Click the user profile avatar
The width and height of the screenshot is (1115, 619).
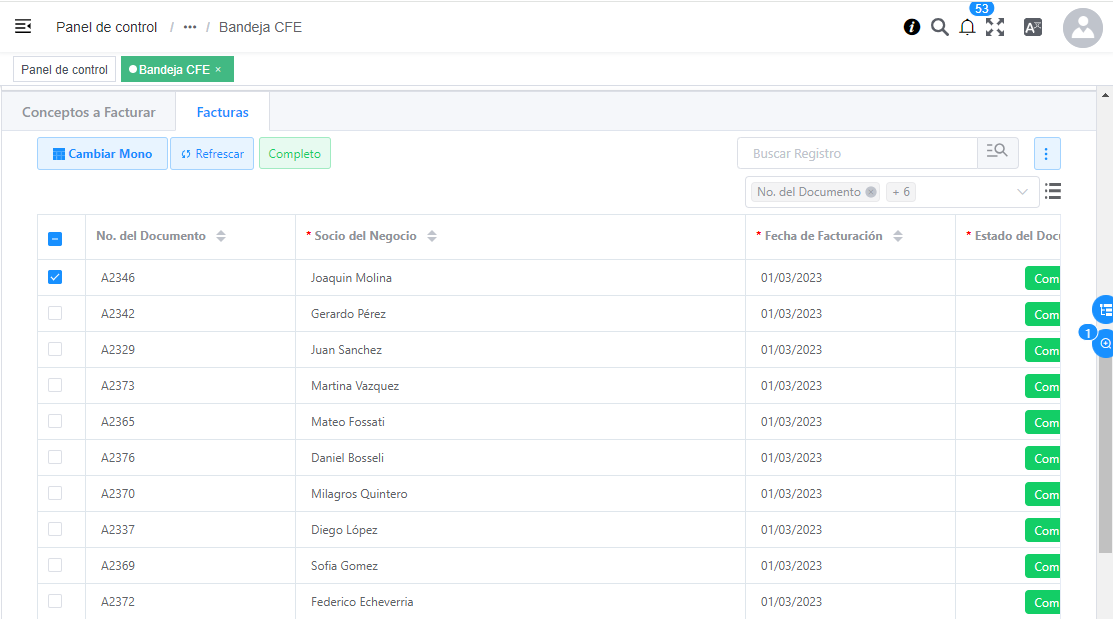(x=1082, y=28)
